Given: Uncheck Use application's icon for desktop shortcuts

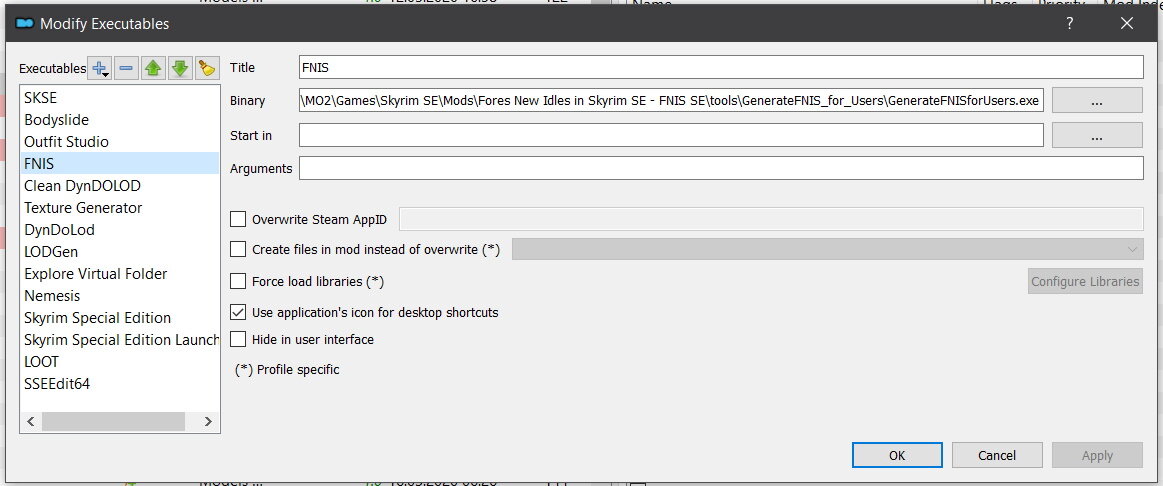Looking at the screenshot, I should tap(238, 312).
